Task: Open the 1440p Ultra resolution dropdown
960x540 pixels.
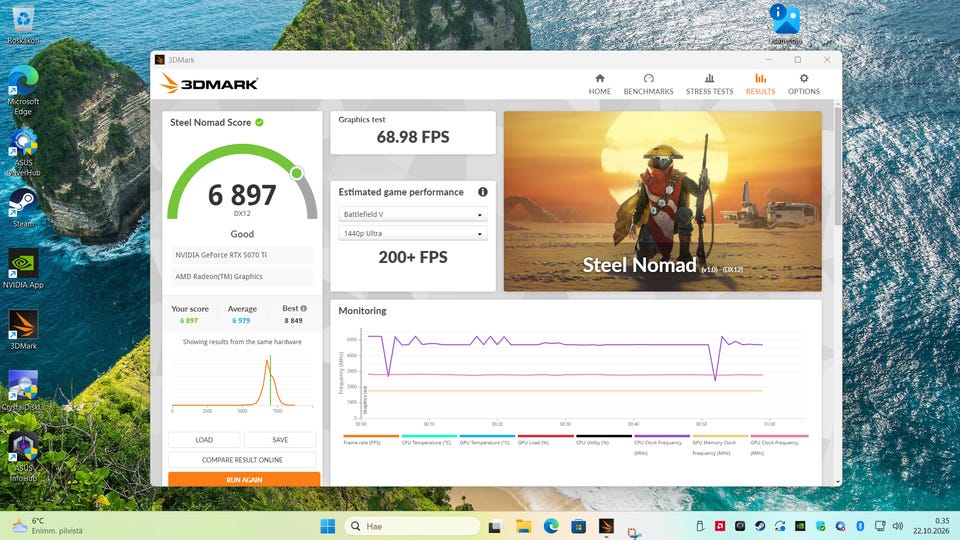Action: [x=413, y=233]
